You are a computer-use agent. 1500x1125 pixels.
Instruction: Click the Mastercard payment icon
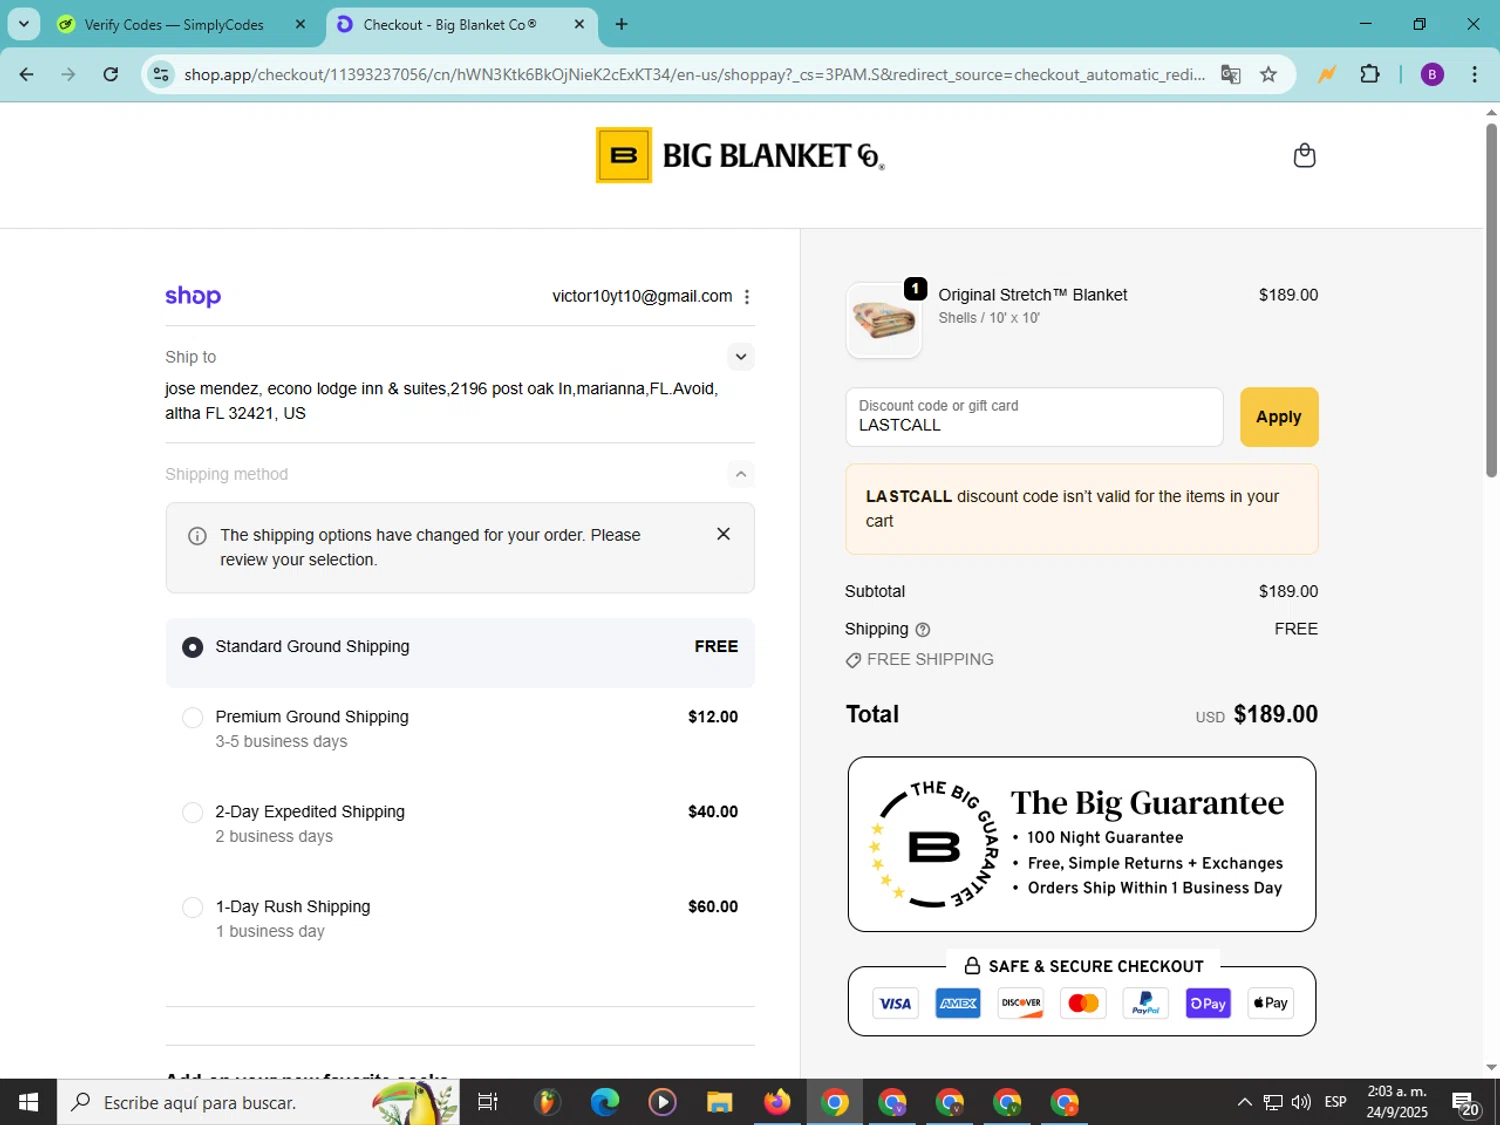pyautogui.click(x=1083, y=1003)
